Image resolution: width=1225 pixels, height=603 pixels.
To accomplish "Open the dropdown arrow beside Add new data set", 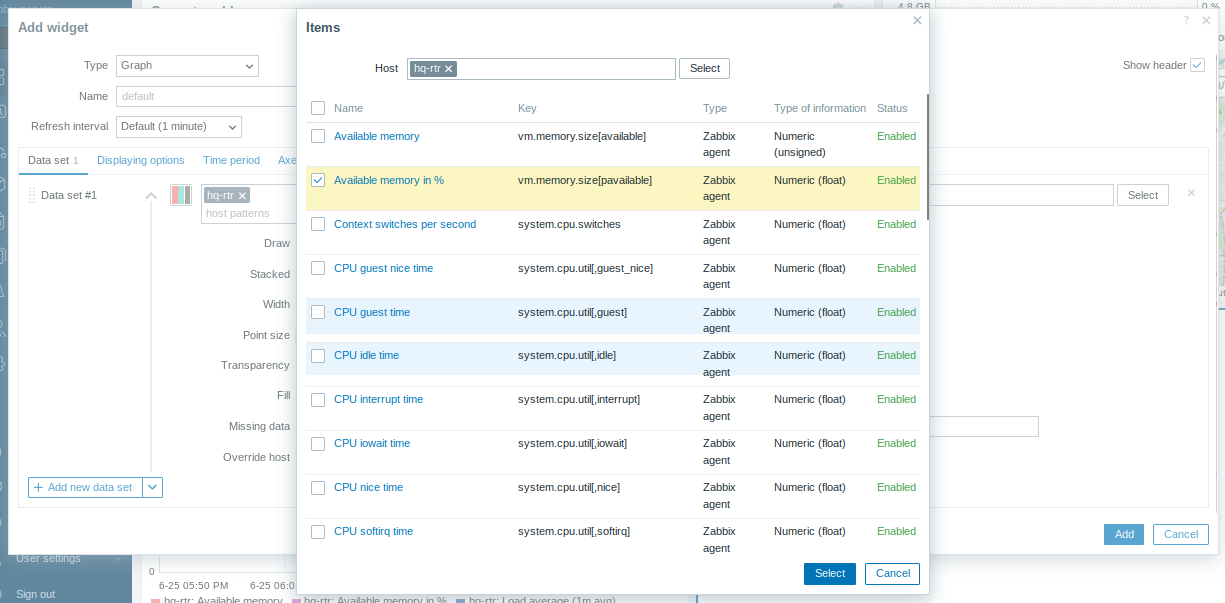I will coord(152,487).
